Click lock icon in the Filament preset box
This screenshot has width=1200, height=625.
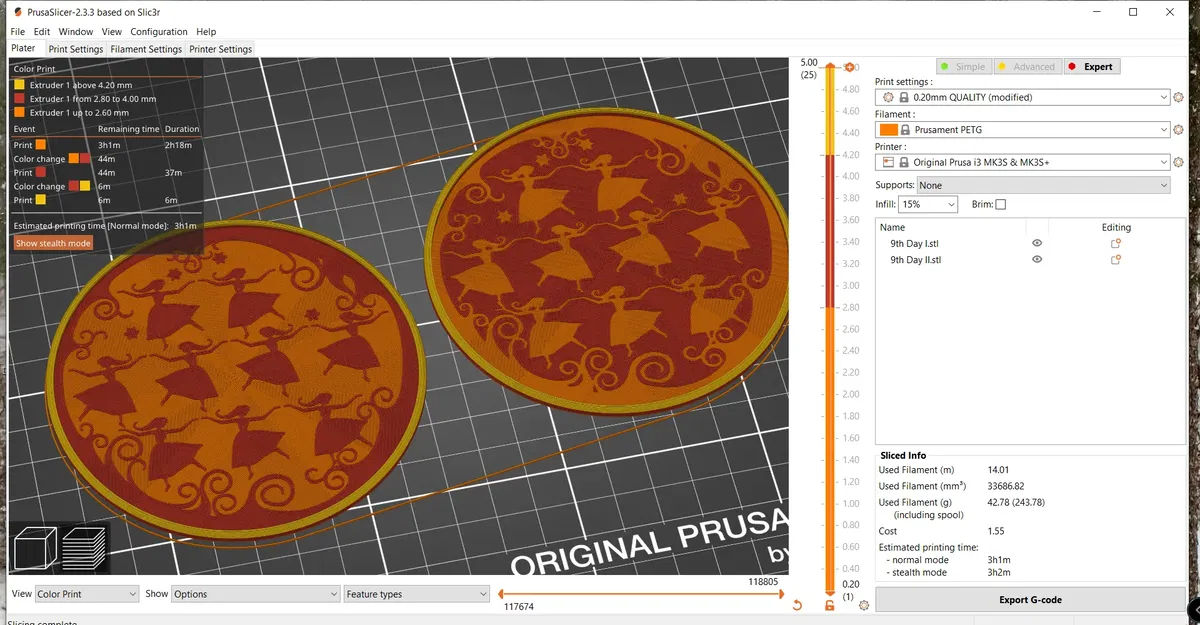905,130
